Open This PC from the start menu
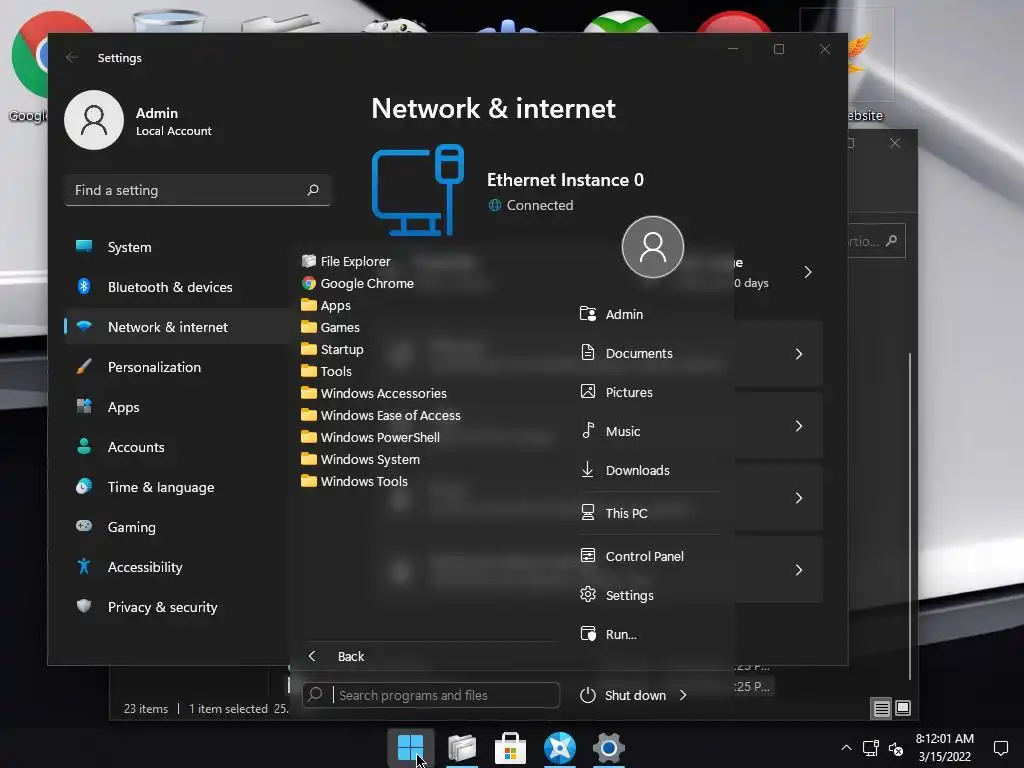The width and height of the screenshot is (1024, 768). (614, 513)
